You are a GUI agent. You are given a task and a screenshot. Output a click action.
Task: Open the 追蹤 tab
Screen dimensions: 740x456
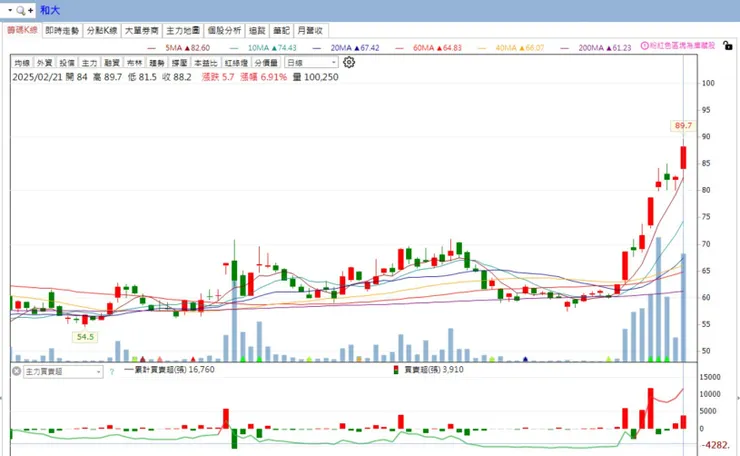point(257,31)
